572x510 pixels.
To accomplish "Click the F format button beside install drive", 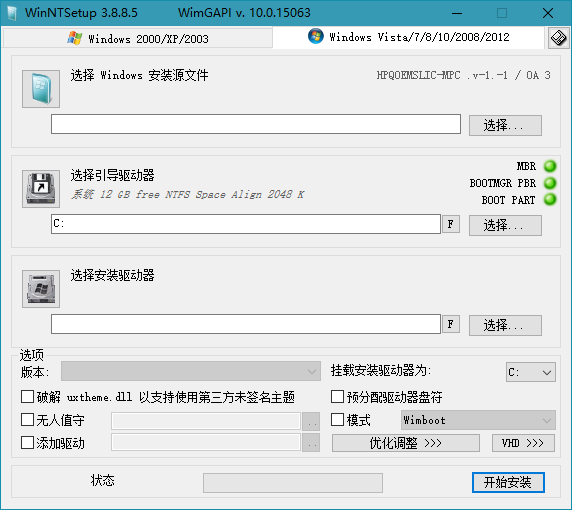I will [451, 324].
